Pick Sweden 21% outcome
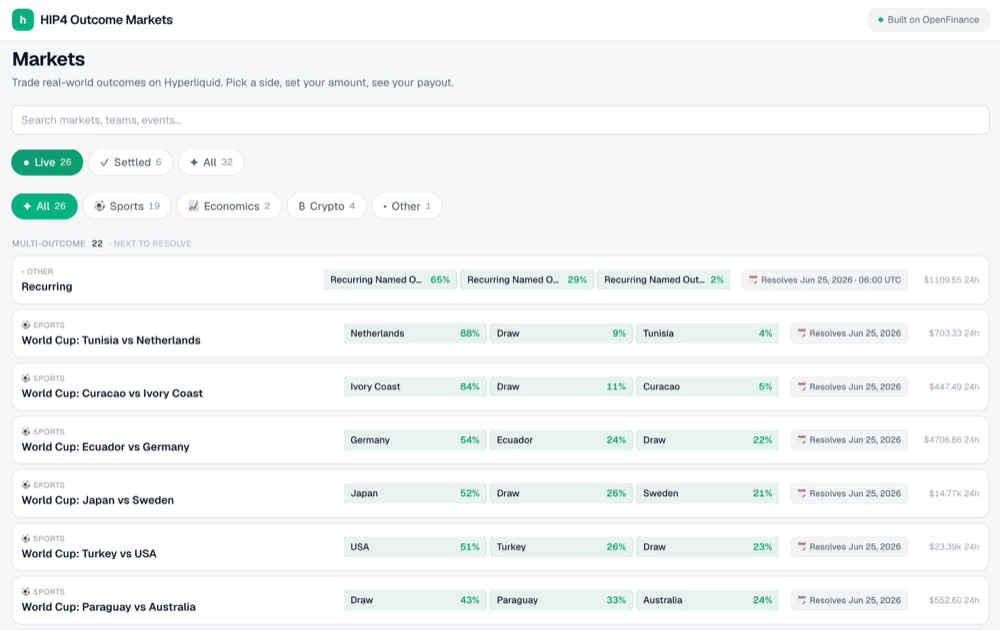The image size is (1000, 630). 707,494
